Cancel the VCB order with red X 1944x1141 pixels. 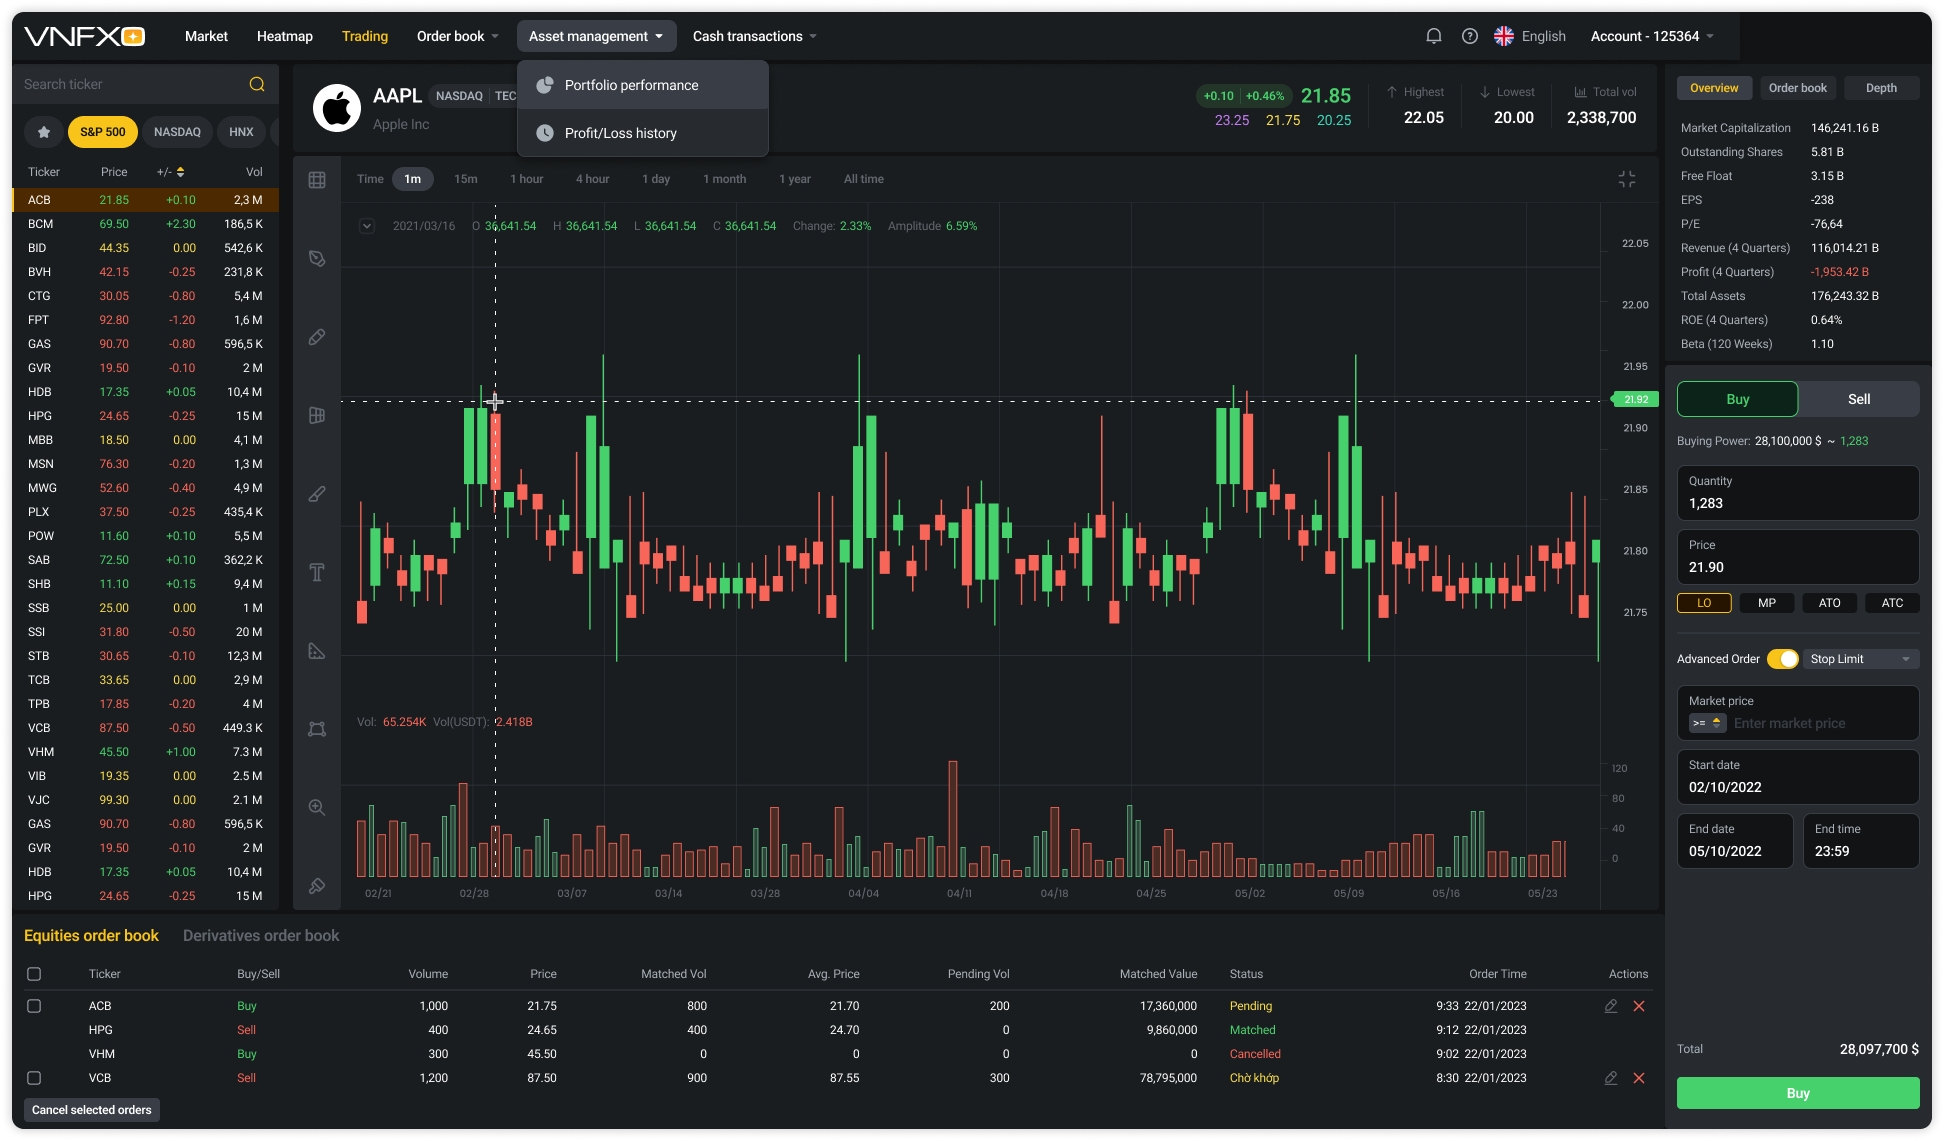click(1639, 1078)
